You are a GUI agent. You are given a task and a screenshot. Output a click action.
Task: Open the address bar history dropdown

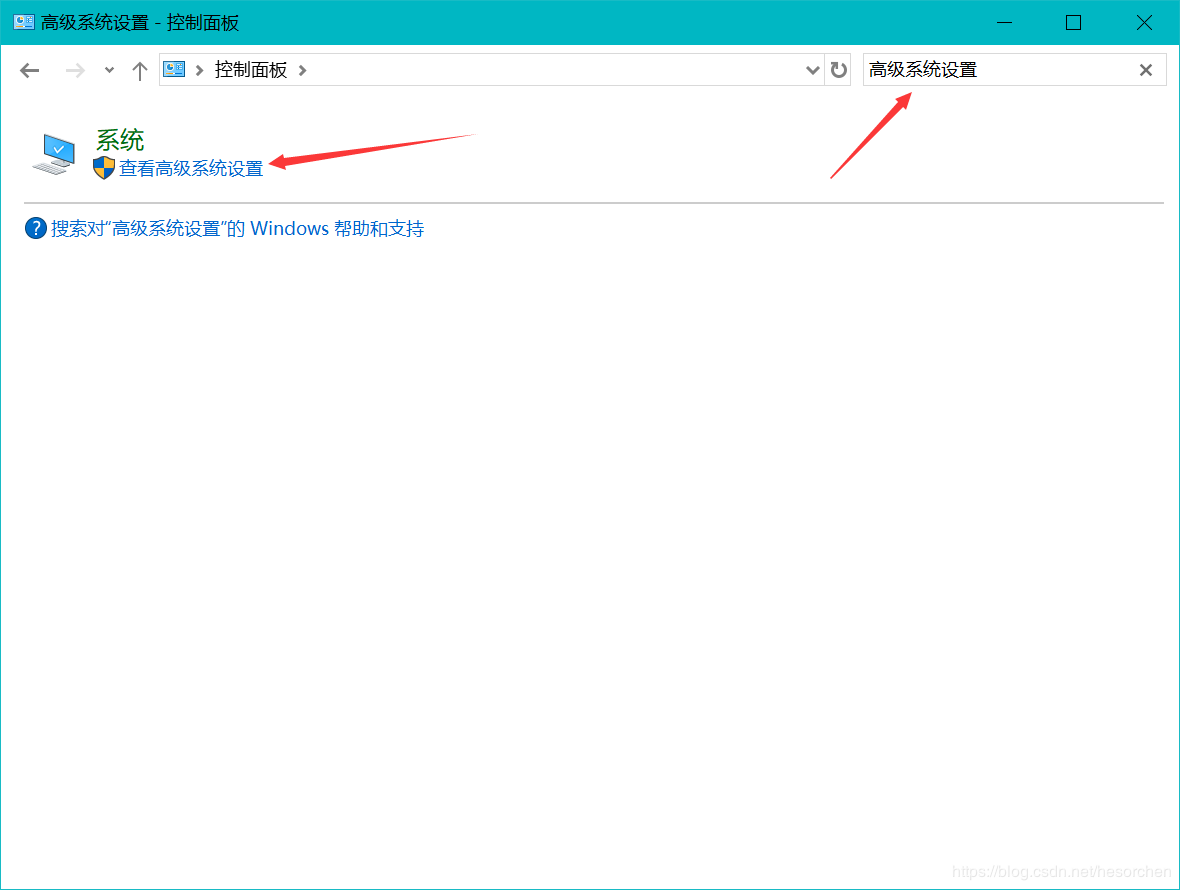point(812,69)
